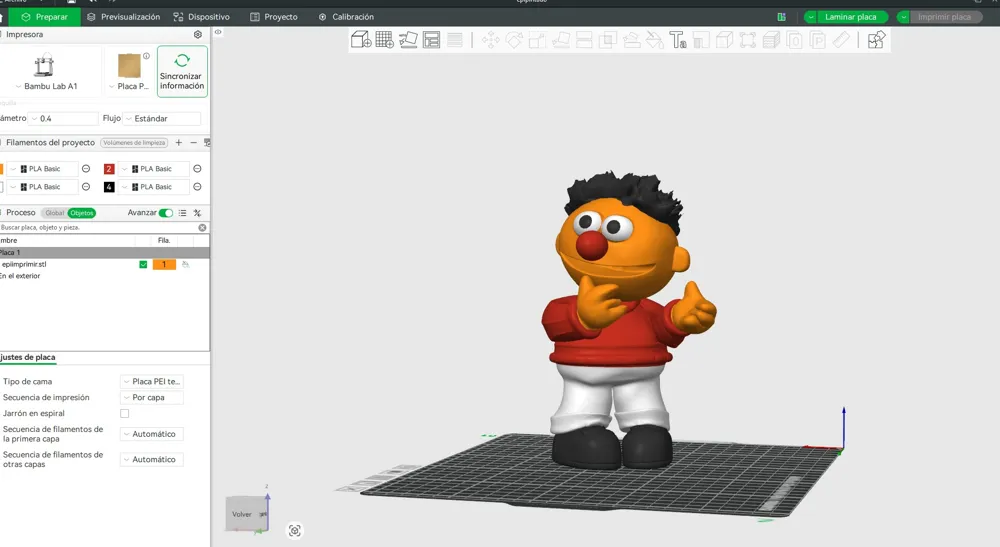
Task: Click the compare presets icon beside Avanzar
Action: pyautogui.click(x=197, y=213)
